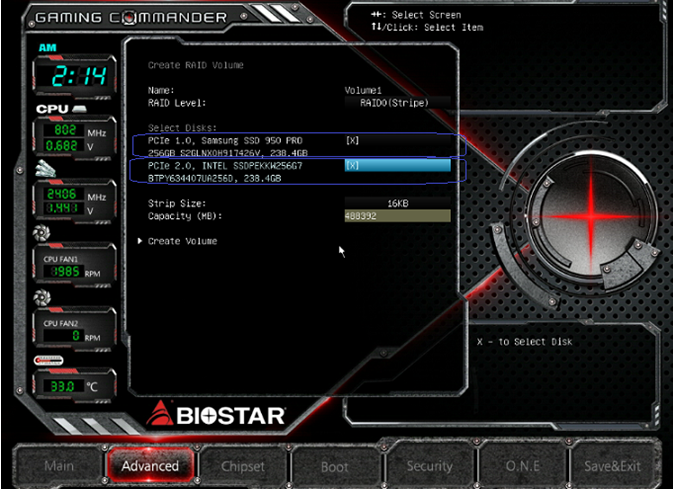Click the CPU FAN2 0 RPM readout
The image size is (673, 491).
coord(62,336)
